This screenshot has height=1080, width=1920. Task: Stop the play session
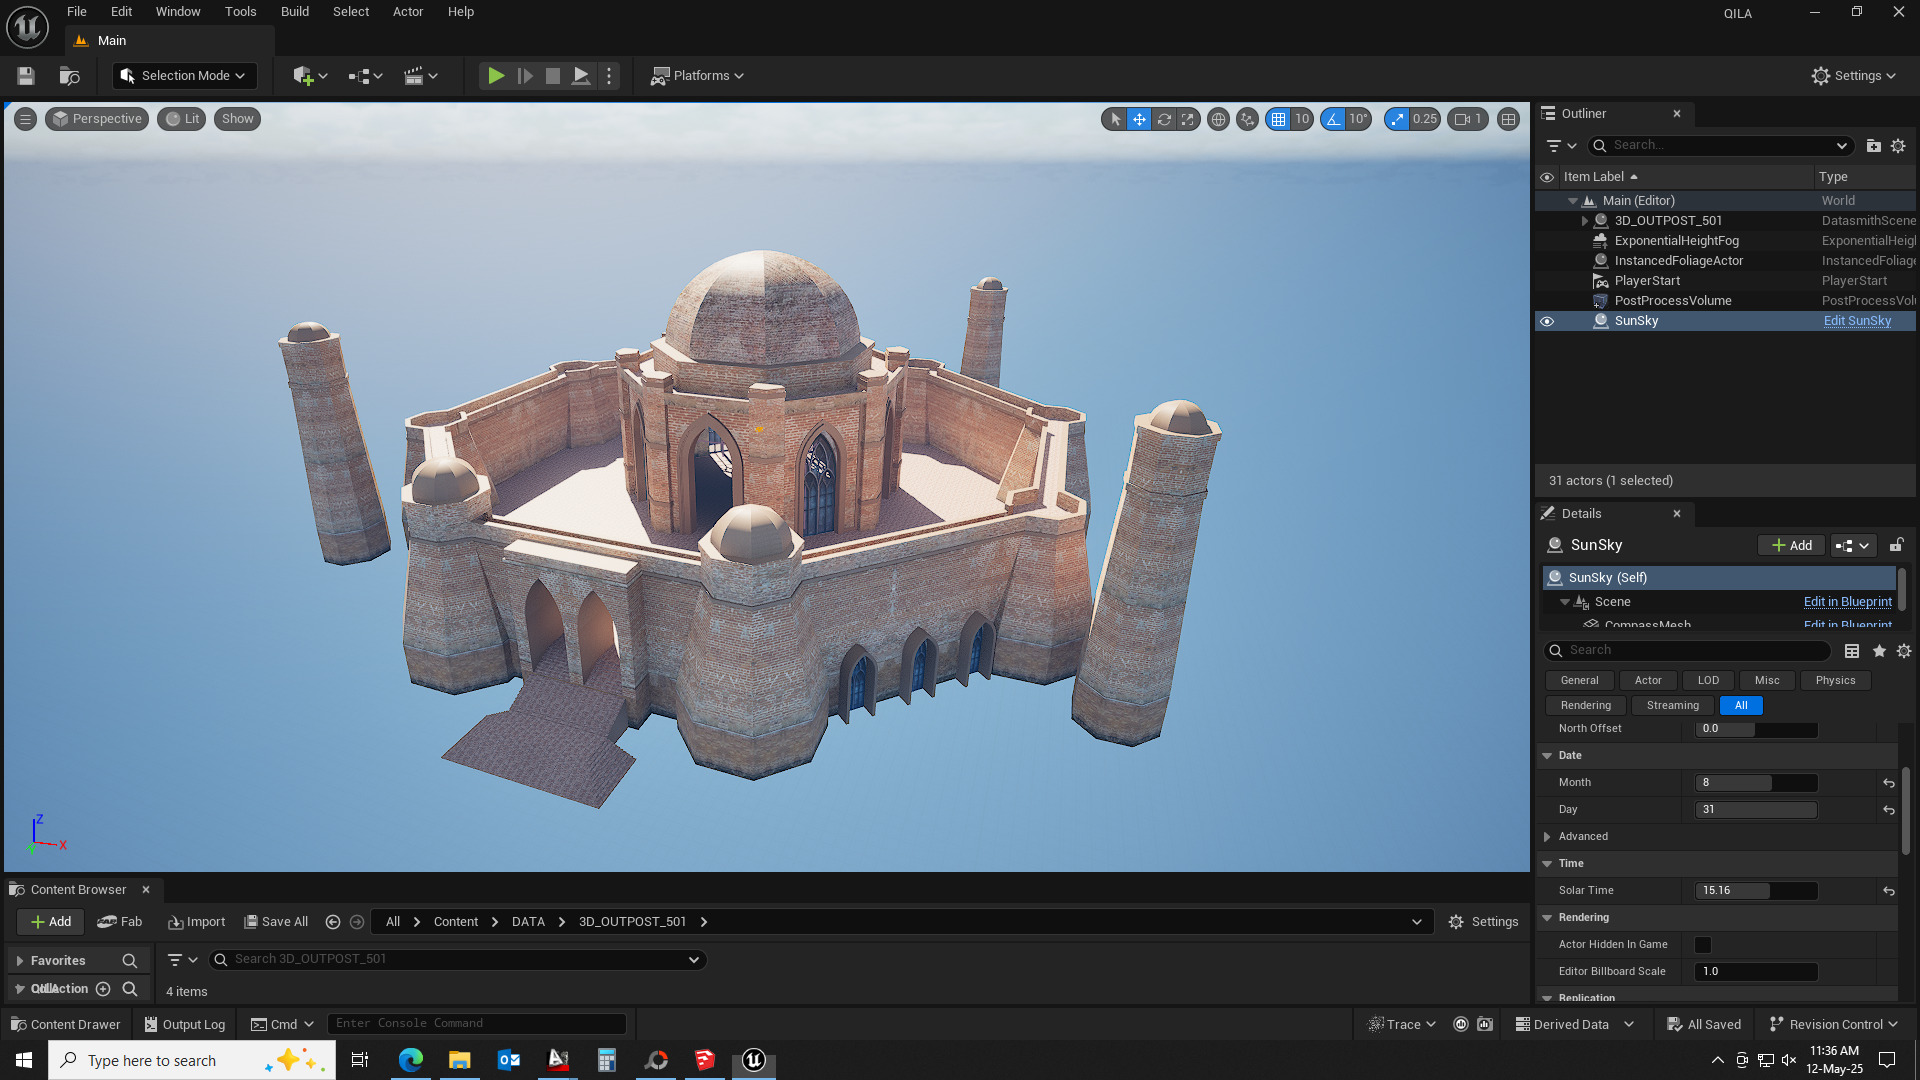(x=552, y=76)
